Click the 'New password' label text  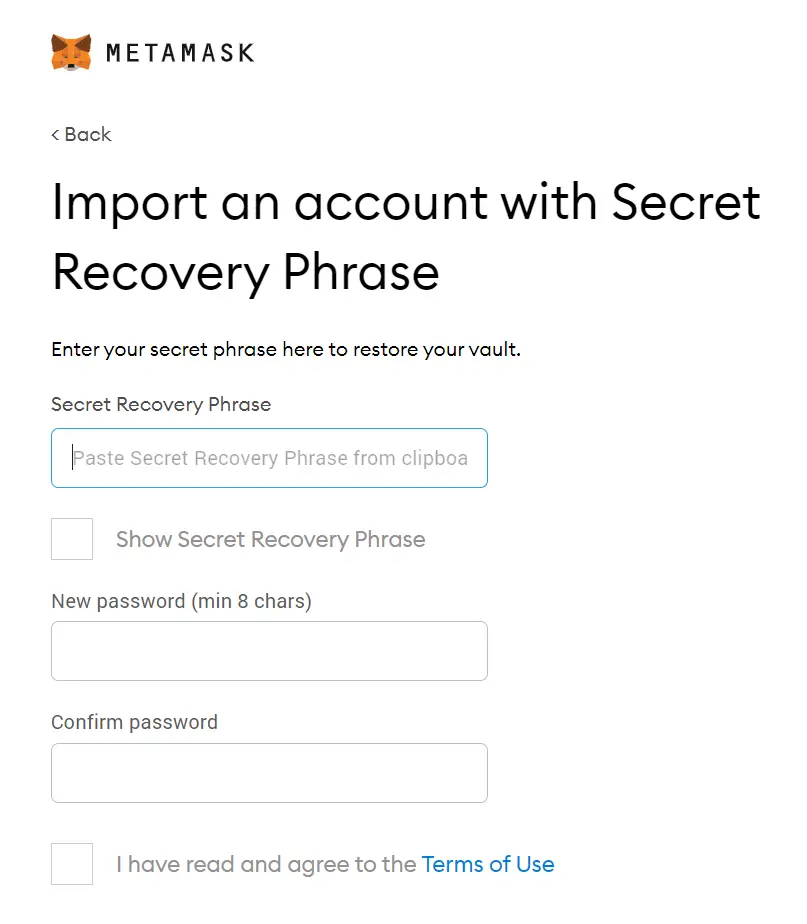(x=118, y=601)
